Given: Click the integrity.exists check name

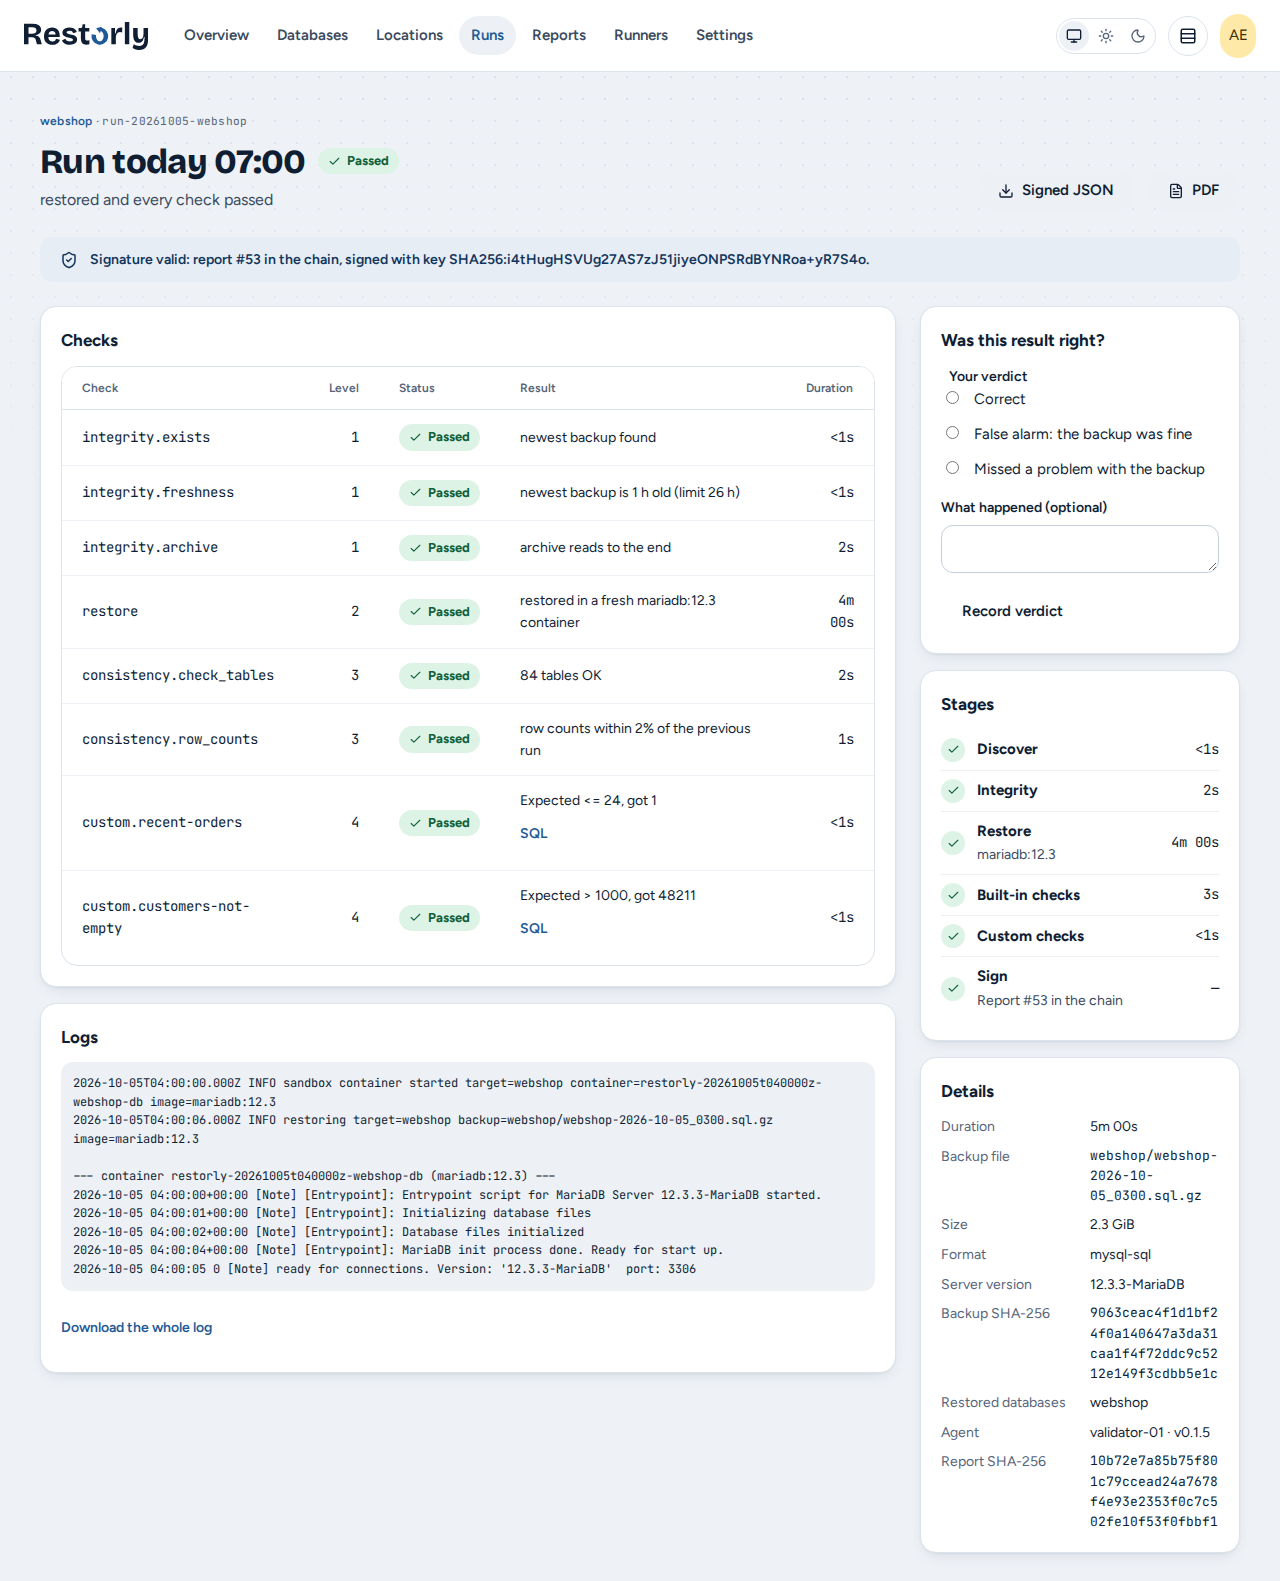Looking at the screenshot, I should pos(146,438).
